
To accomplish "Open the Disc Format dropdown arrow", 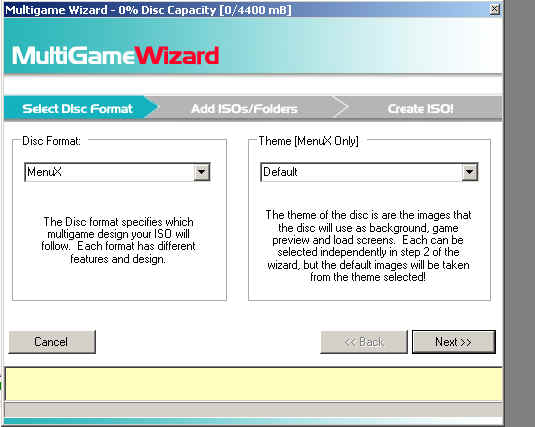I will (x=202, y=172).
